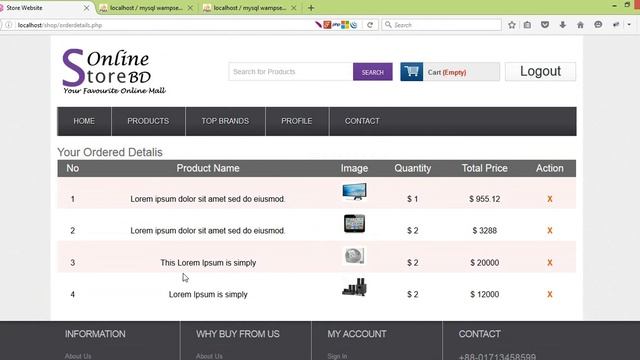640x360 pixels.
Task: Focus the Search for Products field
Action: [x=291, y=72]
